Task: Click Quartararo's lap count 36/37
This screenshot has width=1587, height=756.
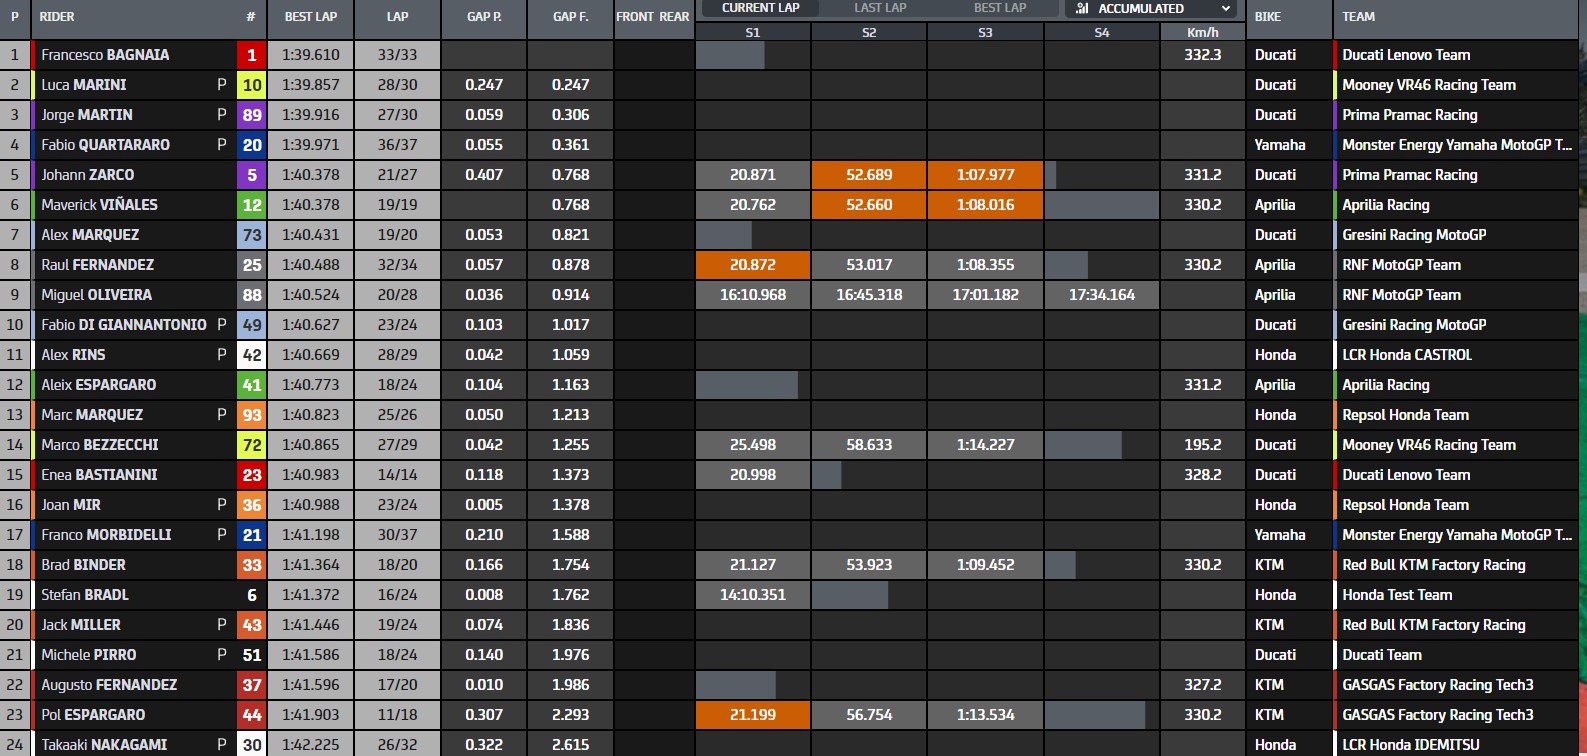Action: pos(397,145)
